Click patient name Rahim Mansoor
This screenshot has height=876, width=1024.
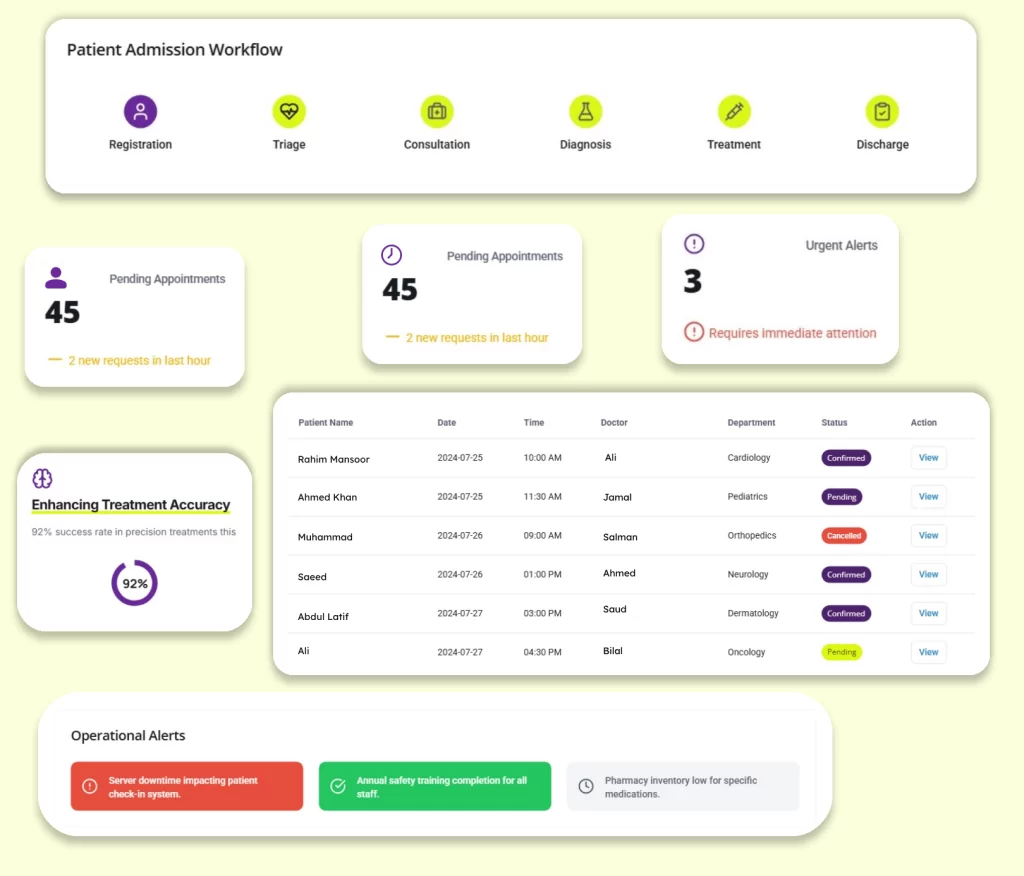click(x=333, y=459)
